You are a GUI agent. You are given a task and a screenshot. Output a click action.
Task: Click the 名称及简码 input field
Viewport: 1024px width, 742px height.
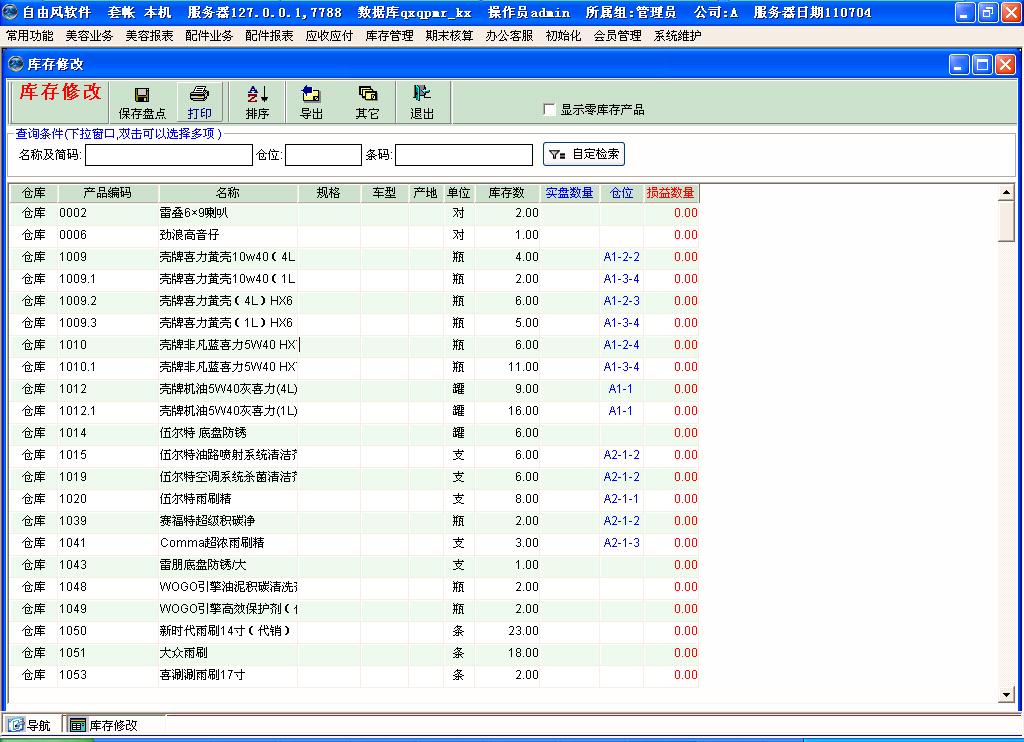(168, 155)
